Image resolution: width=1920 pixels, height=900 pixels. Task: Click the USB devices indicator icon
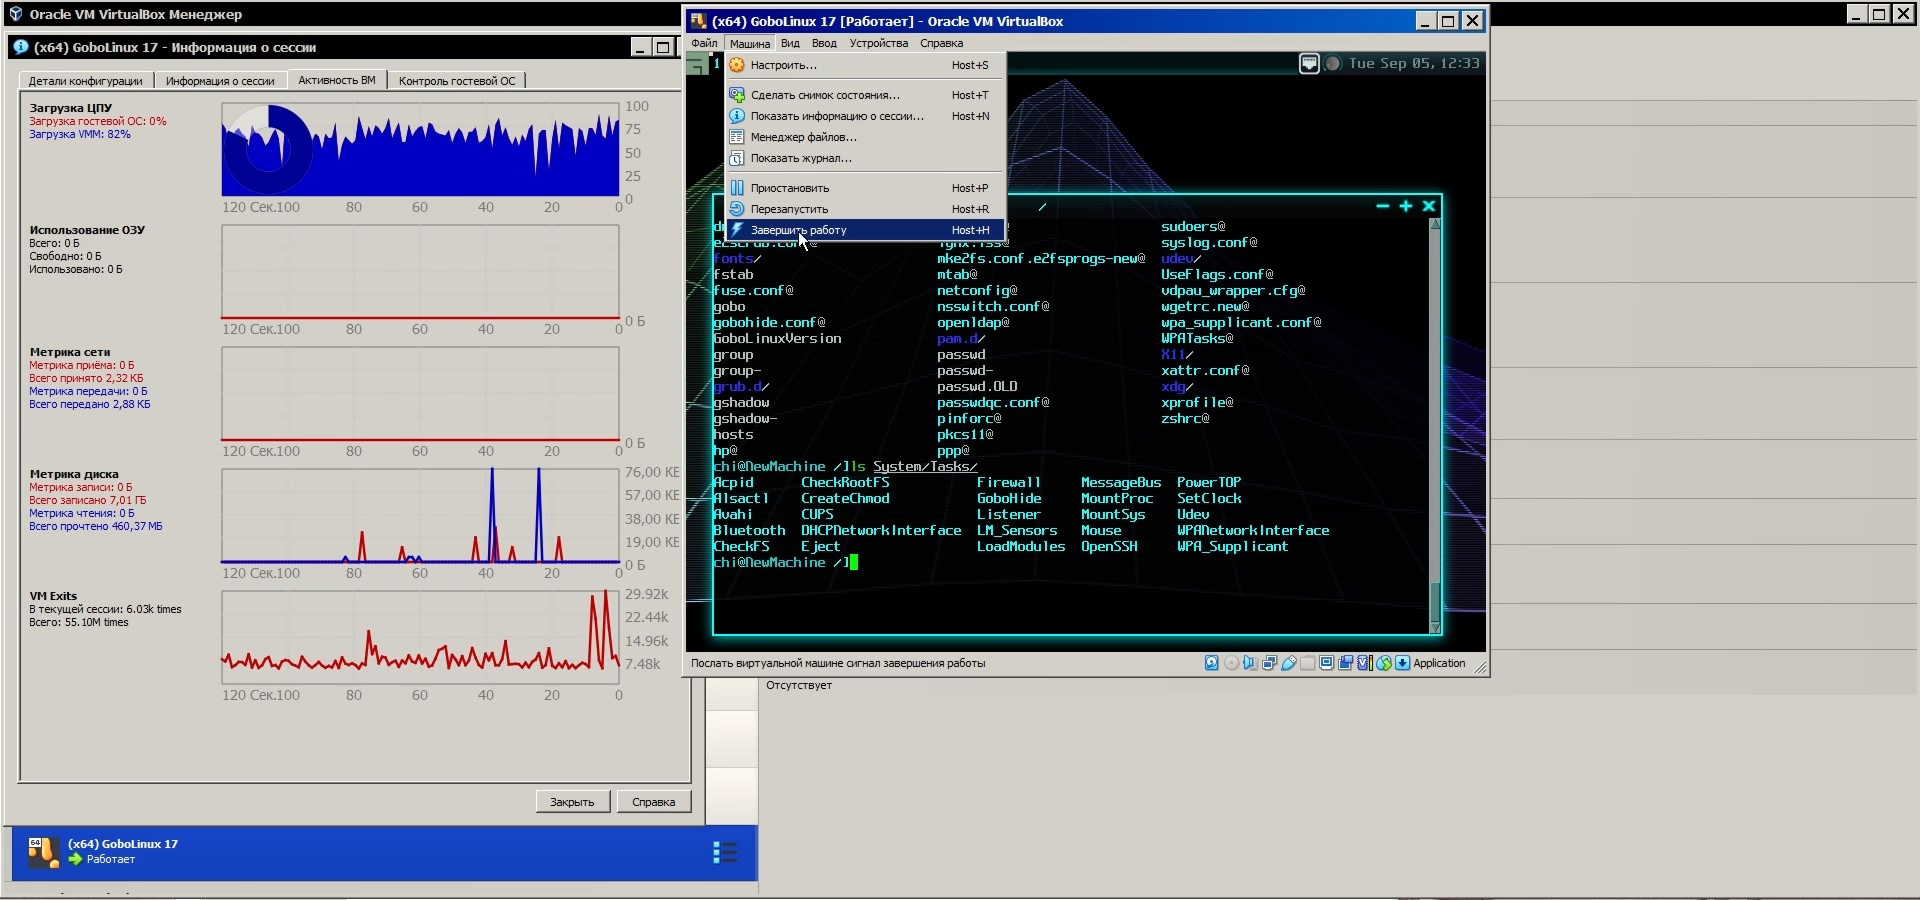1289,663
